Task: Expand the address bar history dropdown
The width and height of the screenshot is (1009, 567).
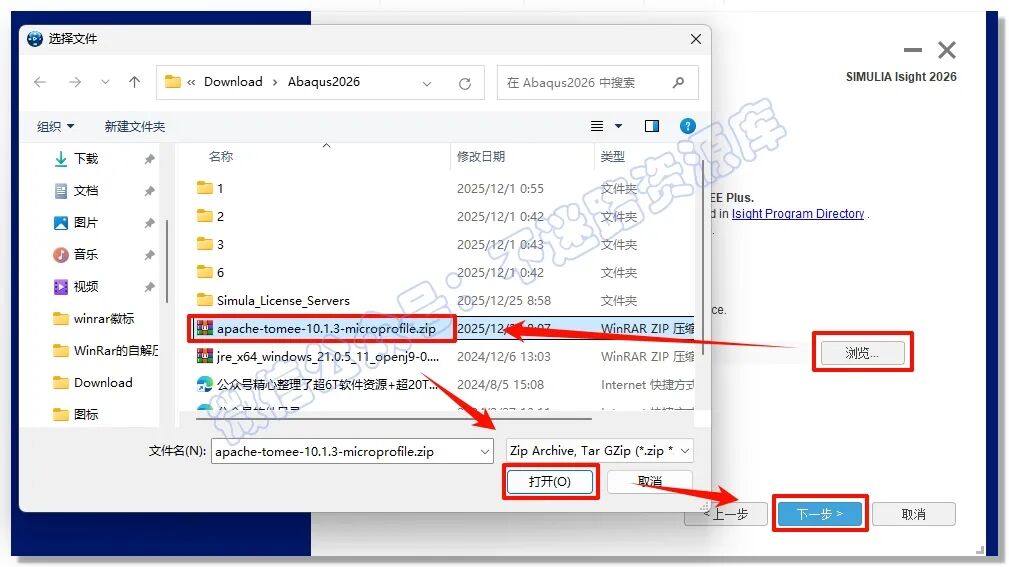Action: [x=427, y=84]
